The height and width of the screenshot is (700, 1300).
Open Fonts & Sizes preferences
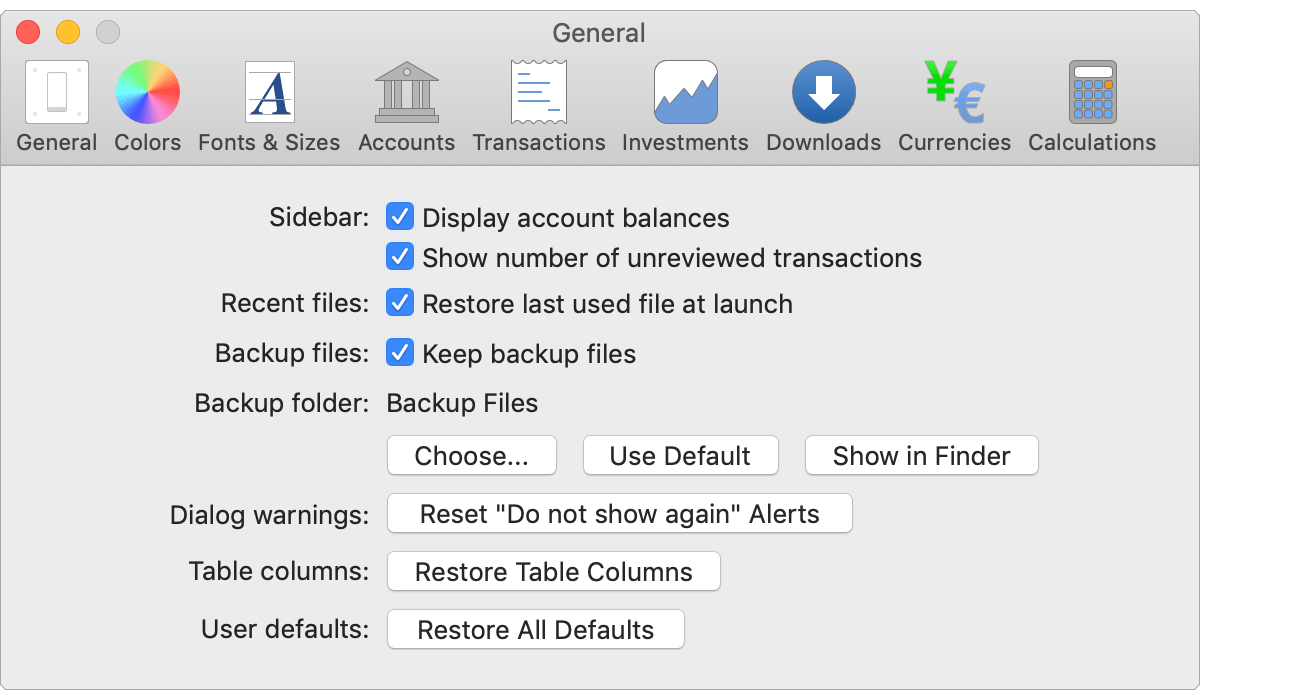tap(269, 93)
